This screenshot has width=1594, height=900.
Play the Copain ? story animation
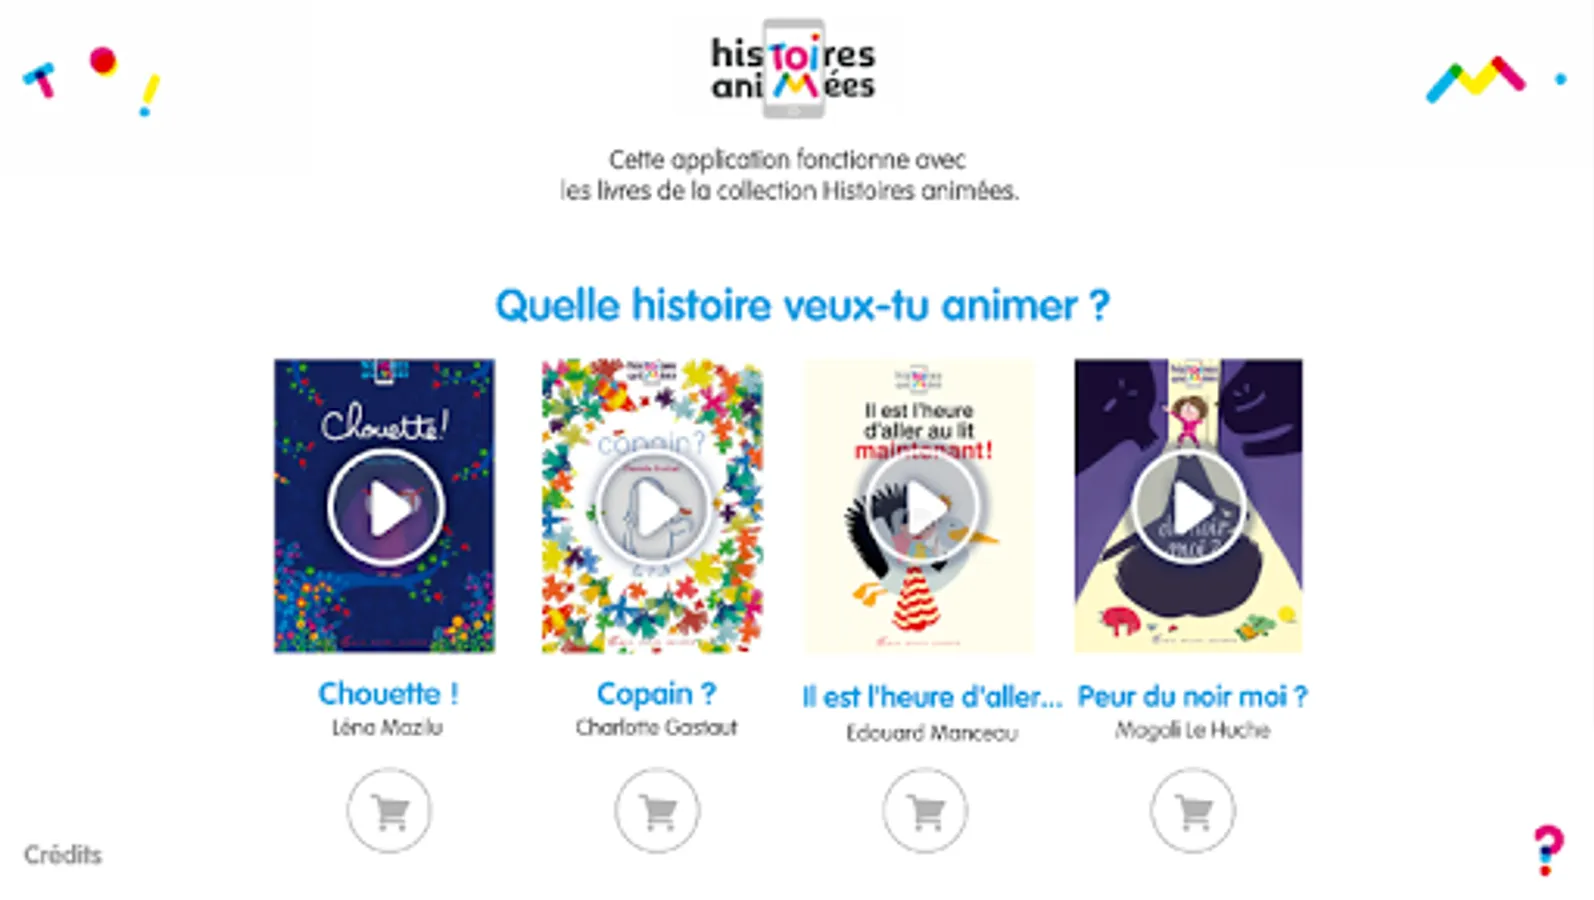[653, 508]
